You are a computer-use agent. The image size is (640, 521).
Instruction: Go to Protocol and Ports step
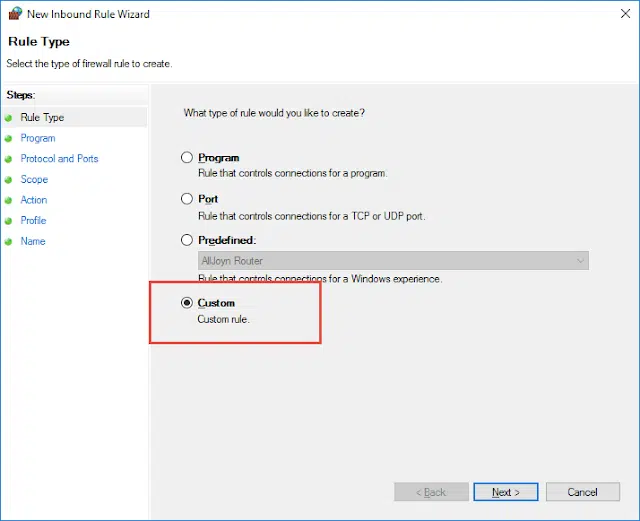tap(59, 159)
